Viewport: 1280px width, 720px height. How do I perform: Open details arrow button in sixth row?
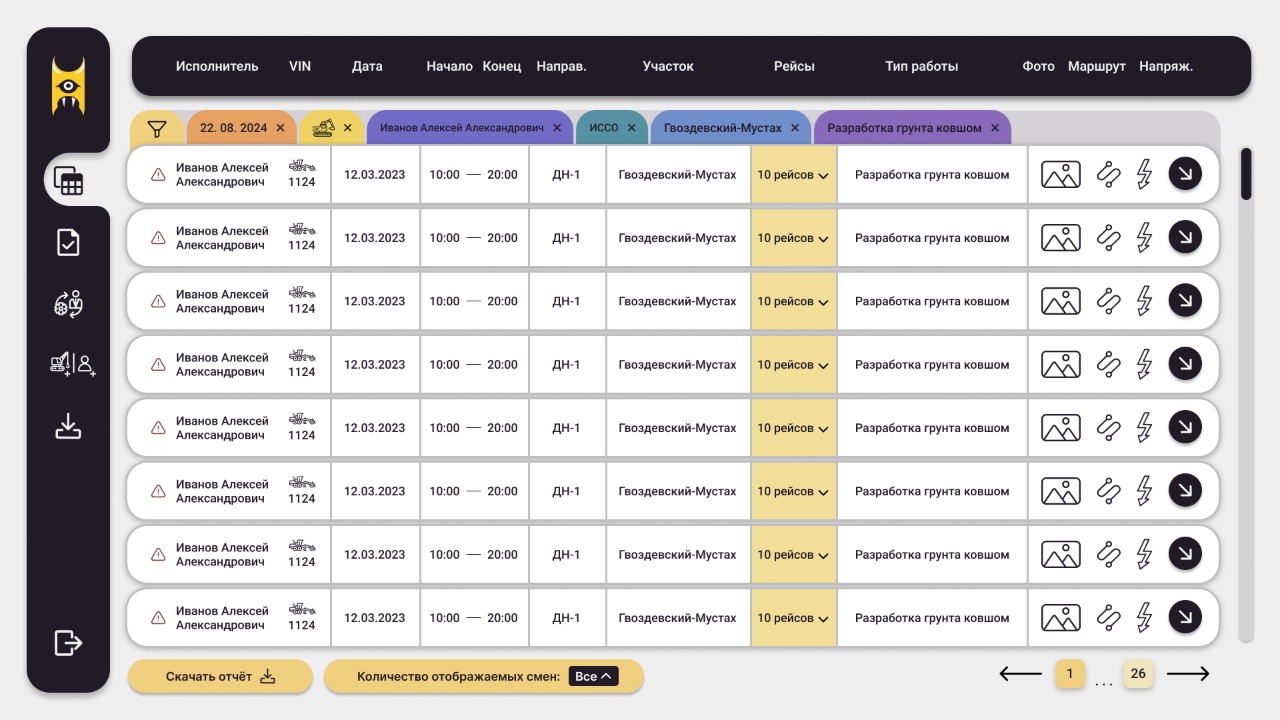[x=1185, y=490]
